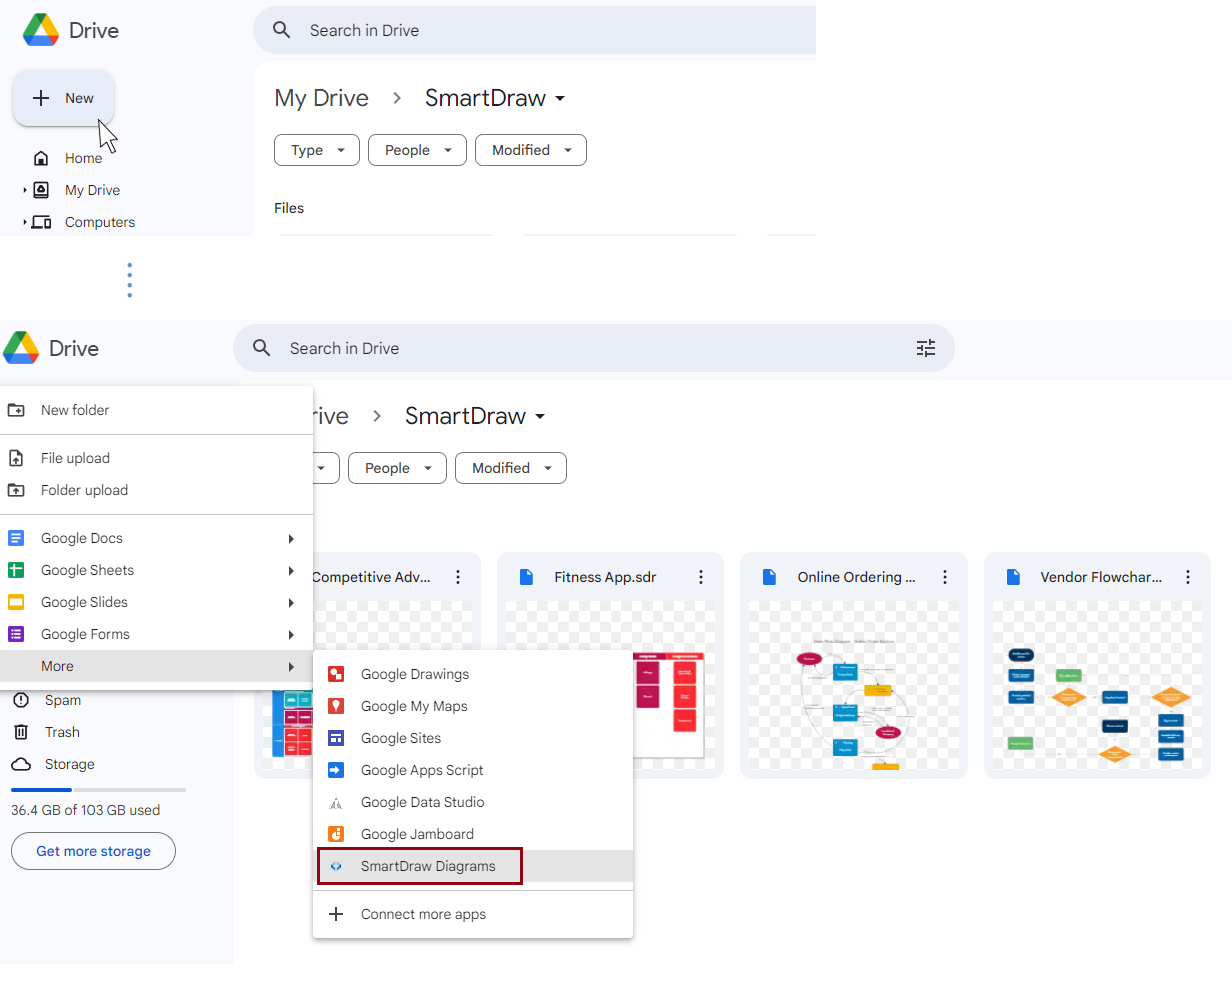Open the search options filter icon
This screenshot has width=1232, height=982.
(926, 348)
